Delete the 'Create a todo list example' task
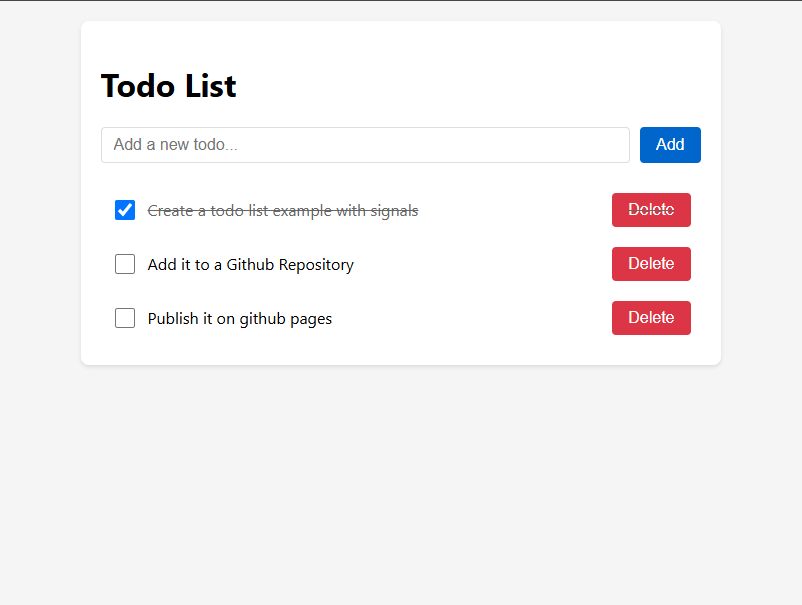The width and height of the screenshot is (802, 605). [651, 210]
